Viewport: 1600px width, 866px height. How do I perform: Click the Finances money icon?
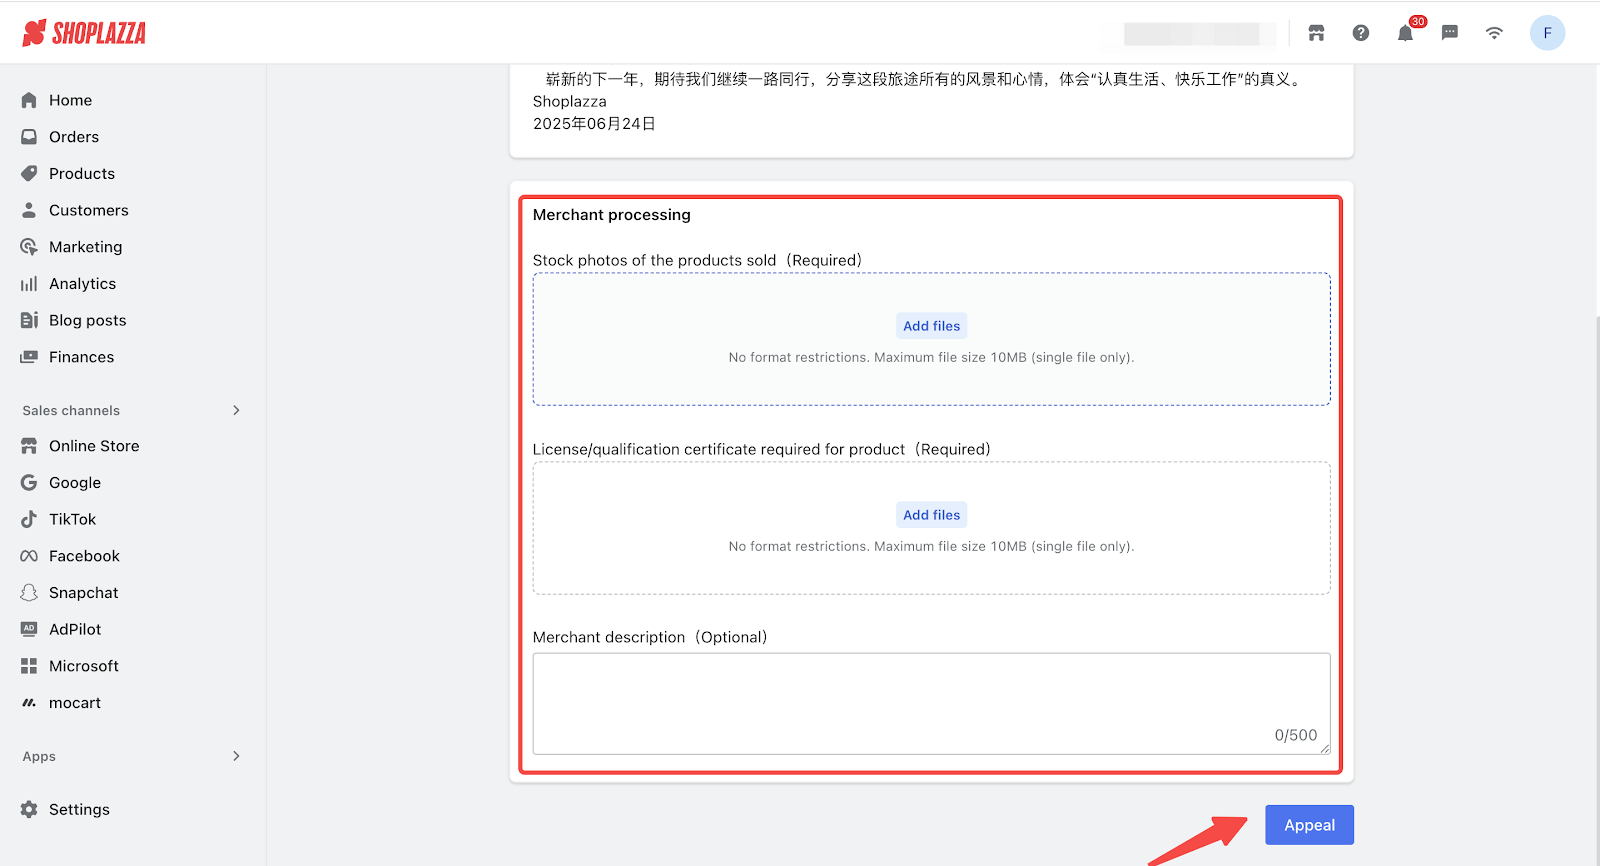[29, 357]
